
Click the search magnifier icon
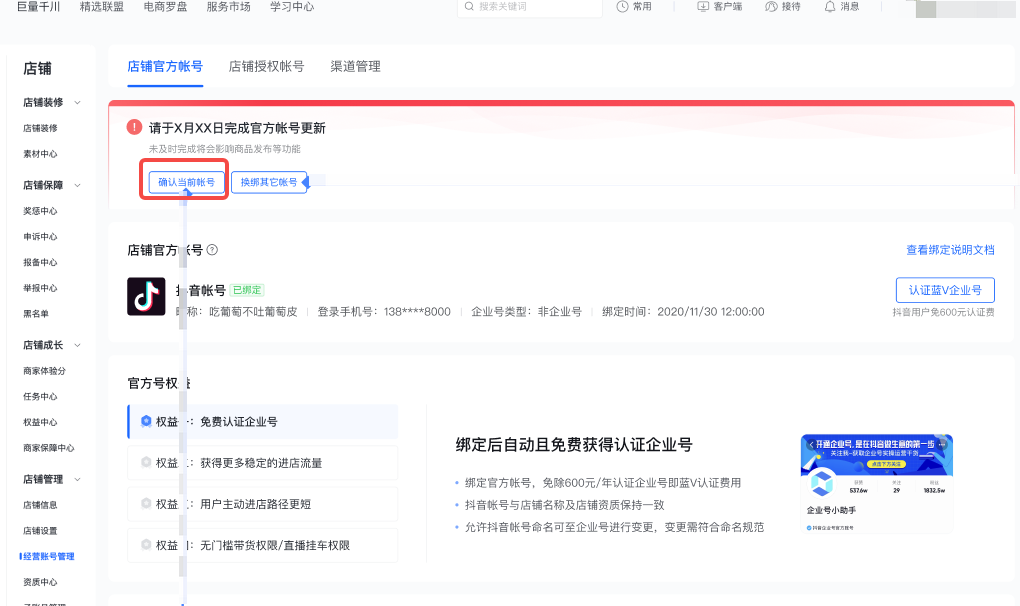click(469, 7)
